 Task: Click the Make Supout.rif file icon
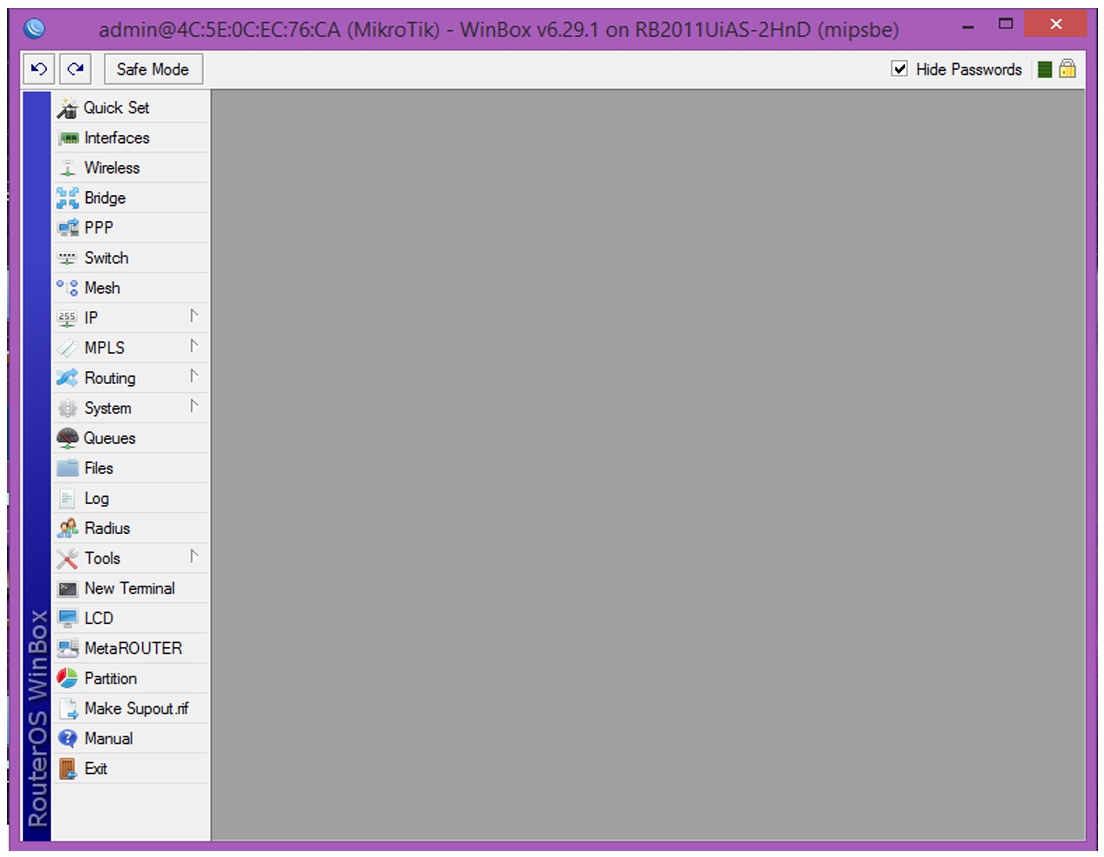[x=68, y=708]
